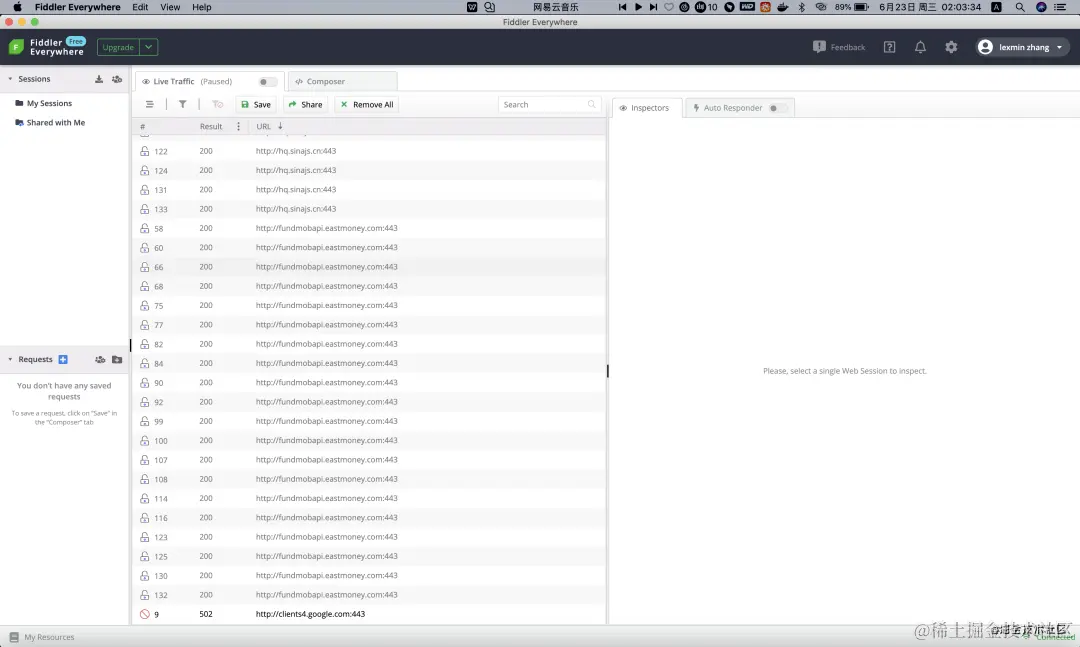Click the user avatar icon

pos(985,47)
